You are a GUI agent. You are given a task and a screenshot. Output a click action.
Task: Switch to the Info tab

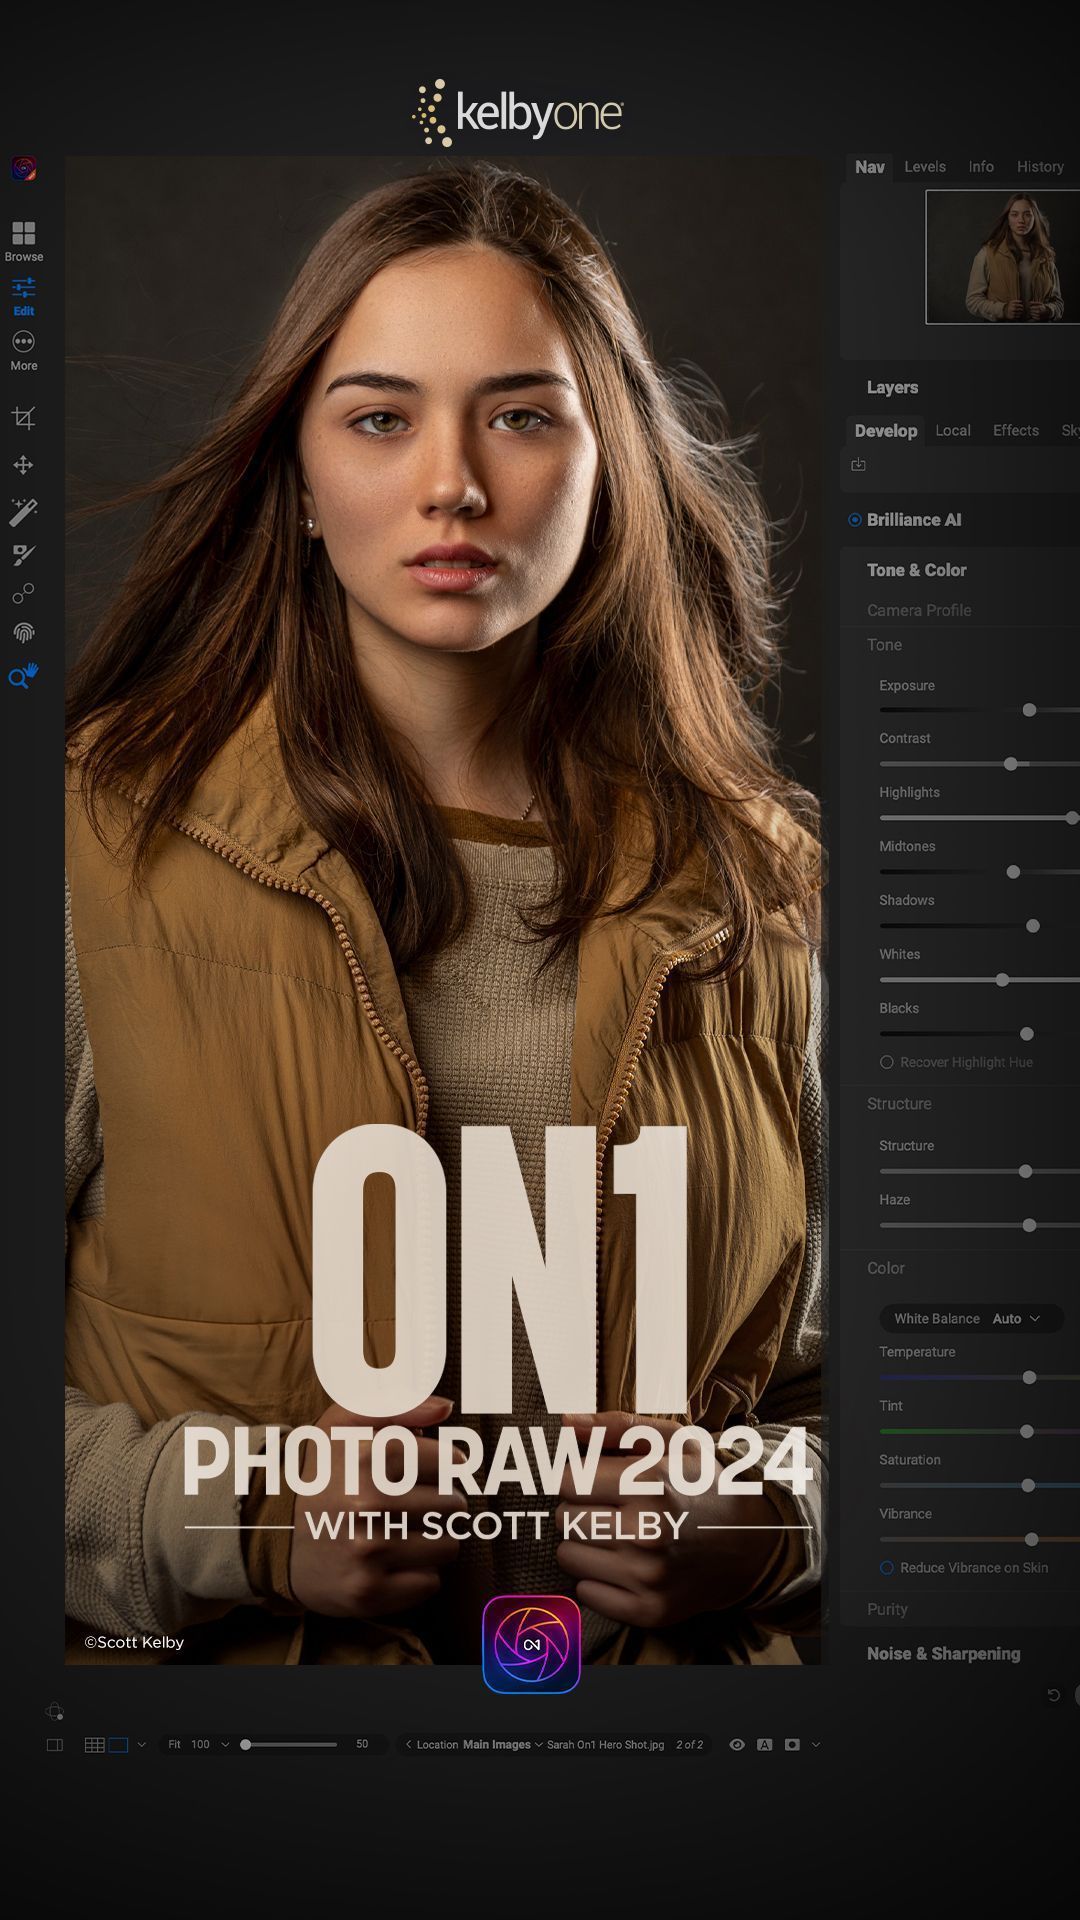981,167
